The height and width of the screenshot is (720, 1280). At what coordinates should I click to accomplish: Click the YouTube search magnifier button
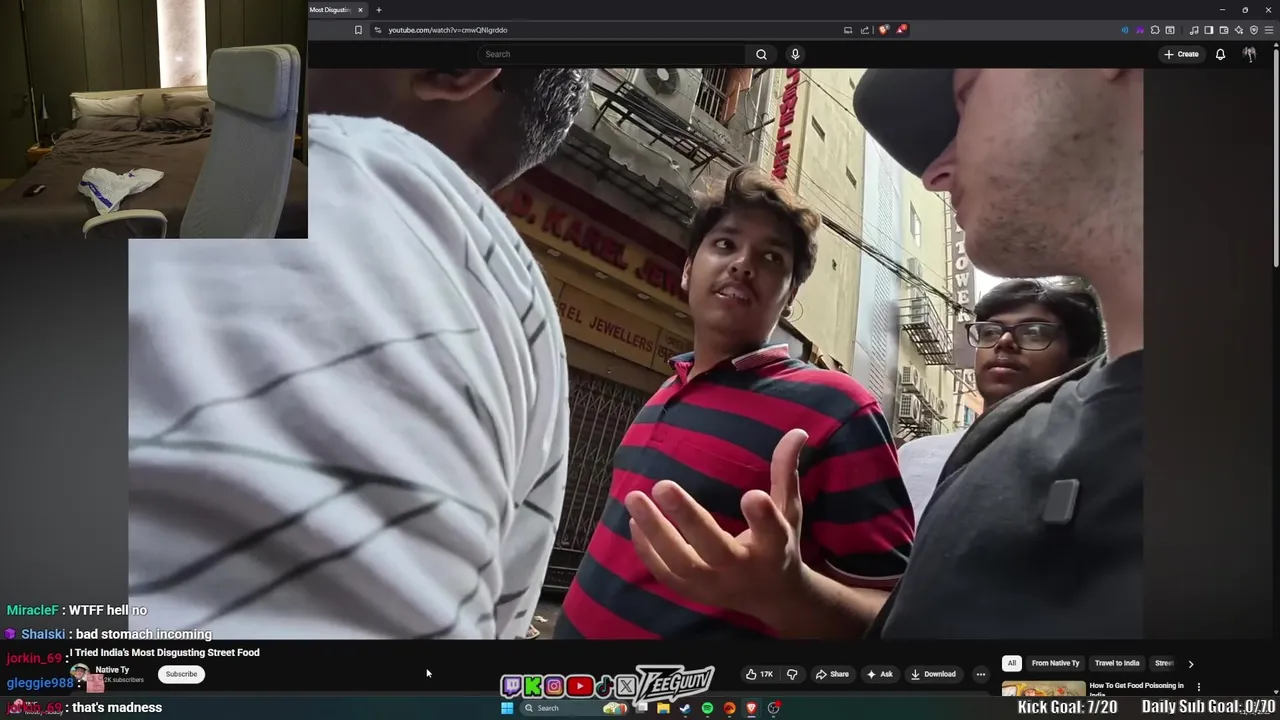coord(761,54)
